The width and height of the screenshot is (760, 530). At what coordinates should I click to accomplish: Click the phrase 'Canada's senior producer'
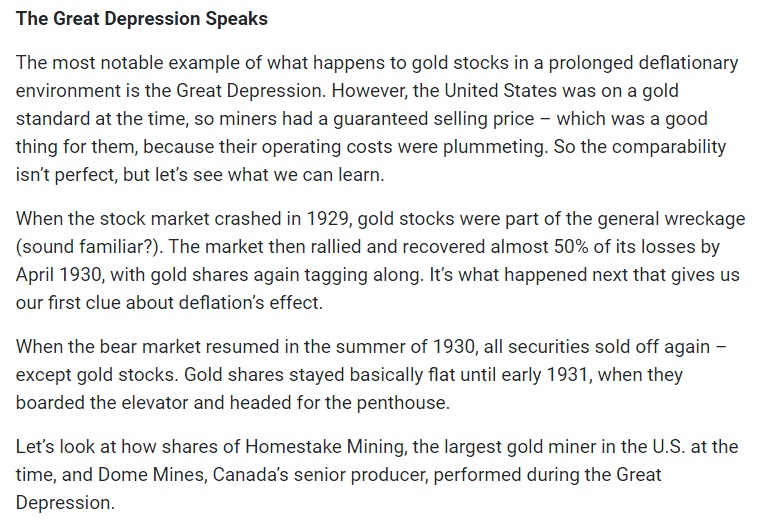click(x=321, y=475)
